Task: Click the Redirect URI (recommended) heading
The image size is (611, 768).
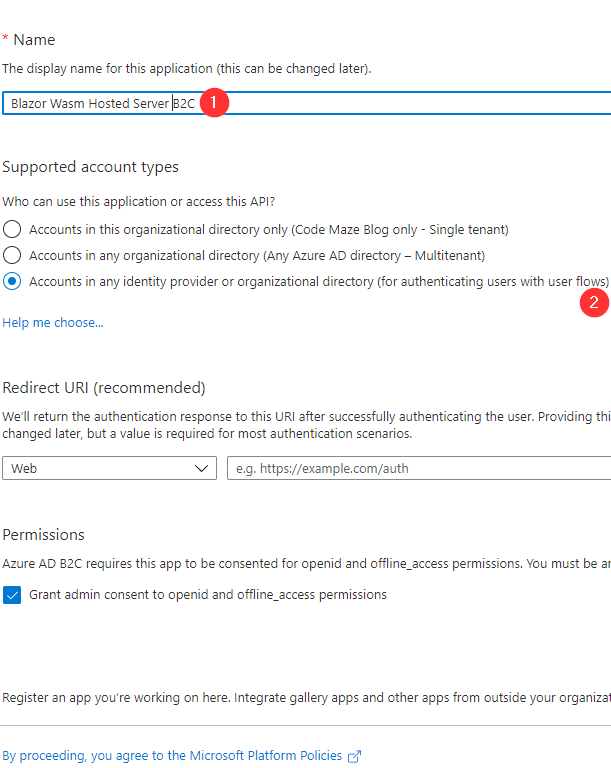Action: pos(104,388)
